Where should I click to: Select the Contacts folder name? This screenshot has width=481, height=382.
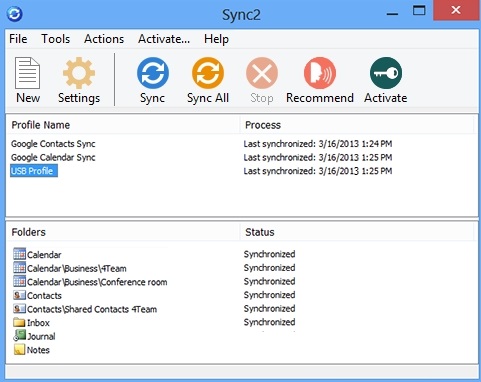click(44, 296)
